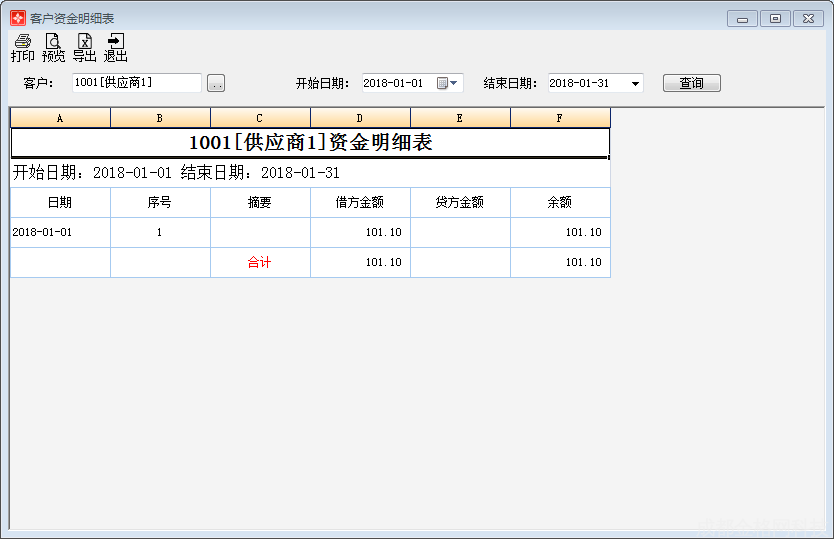The width and height of the screenshot is (834, 539).
Task: Click the red 合计 total cell
Action: click(x=260, y=262)
